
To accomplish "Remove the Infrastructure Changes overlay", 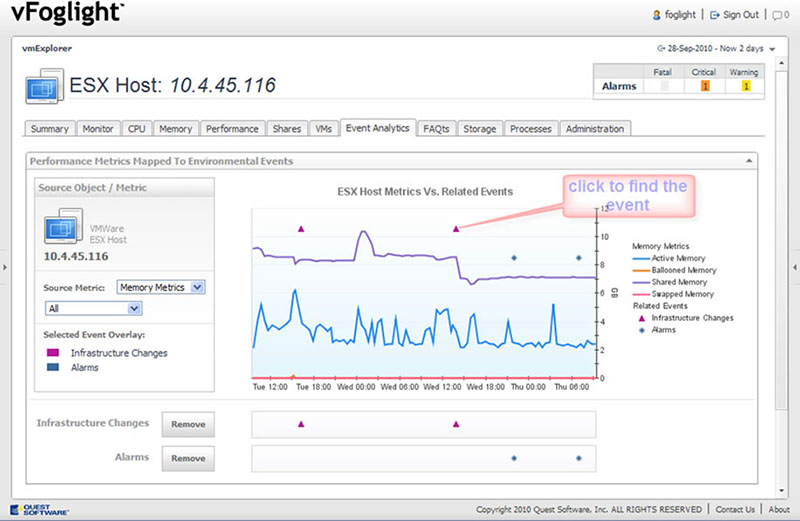I will tap(188, 424).
